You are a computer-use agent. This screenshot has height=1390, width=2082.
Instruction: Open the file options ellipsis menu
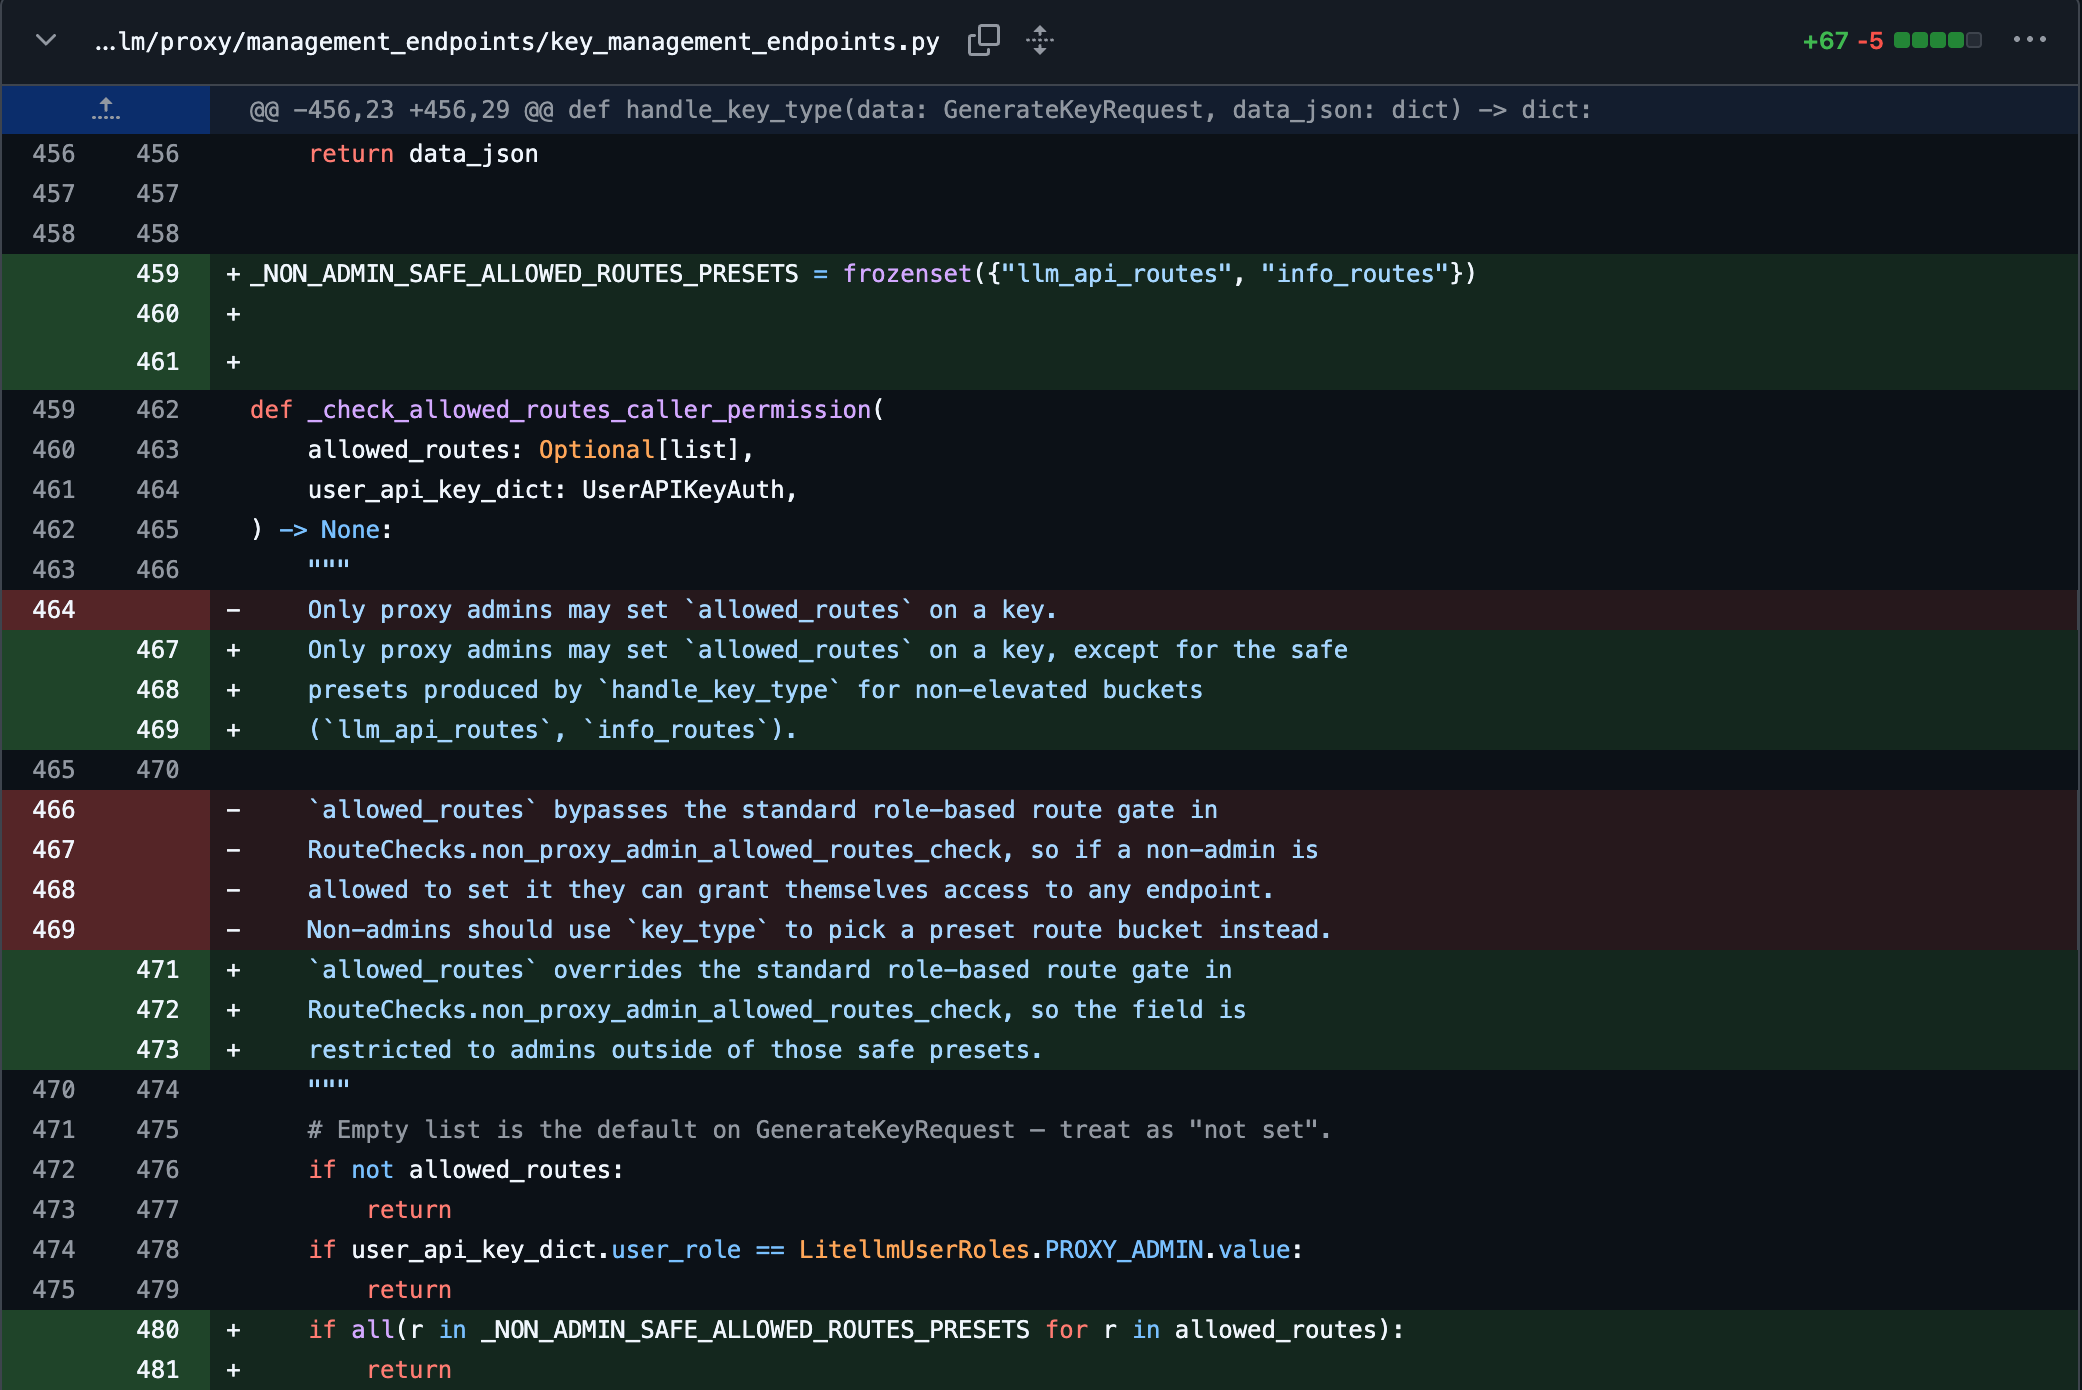[x=2029, y=40]
